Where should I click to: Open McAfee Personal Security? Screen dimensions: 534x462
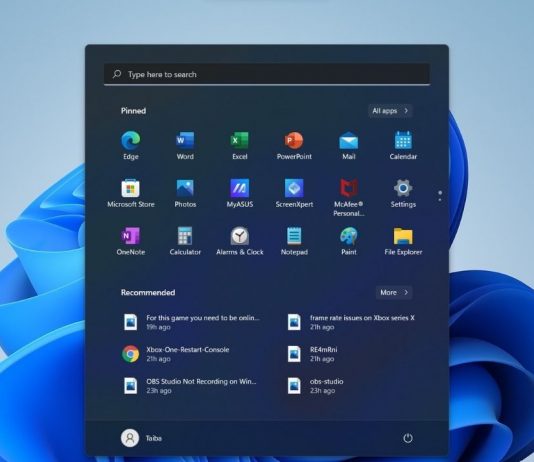point(349,197)
